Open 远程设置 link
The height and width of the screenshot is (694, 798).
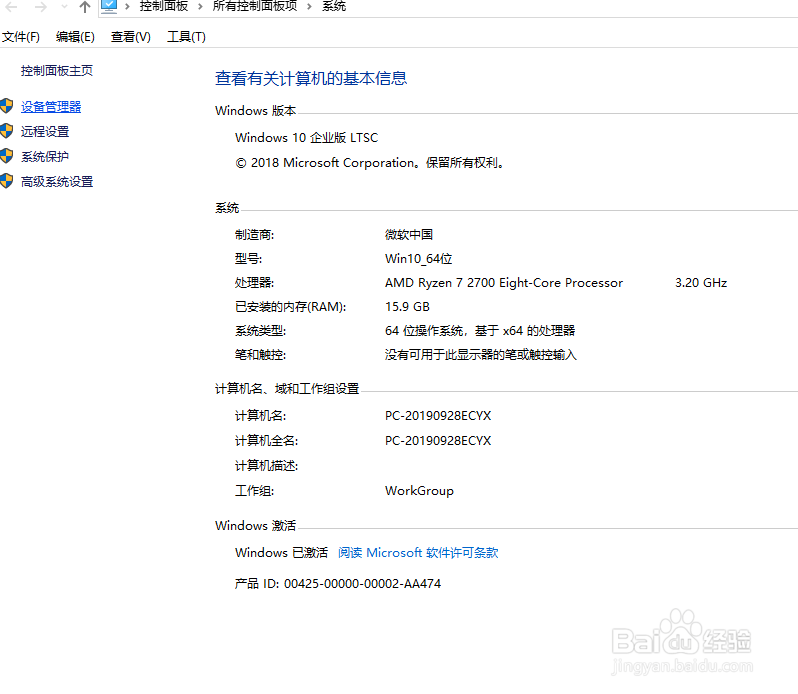[45, 132]
